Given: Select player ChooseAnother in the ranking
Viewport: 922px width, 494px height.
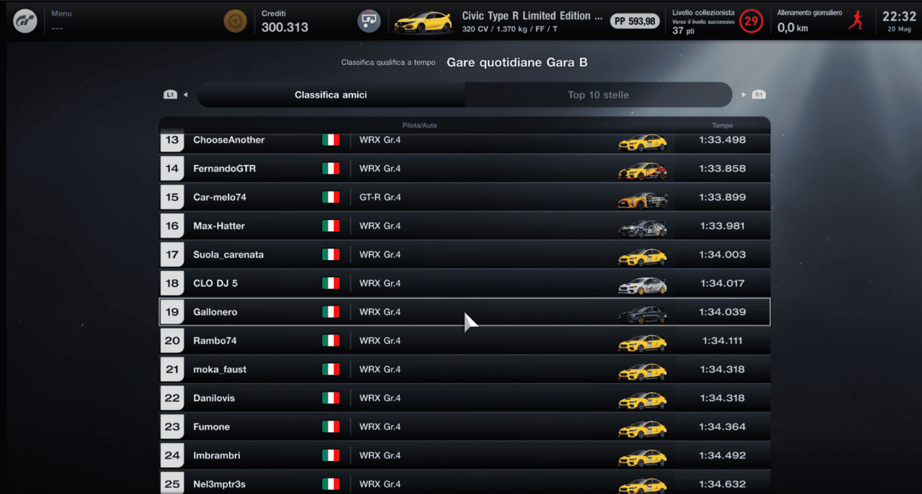Looking at the screenshot, I should click(x=229, y=140).
